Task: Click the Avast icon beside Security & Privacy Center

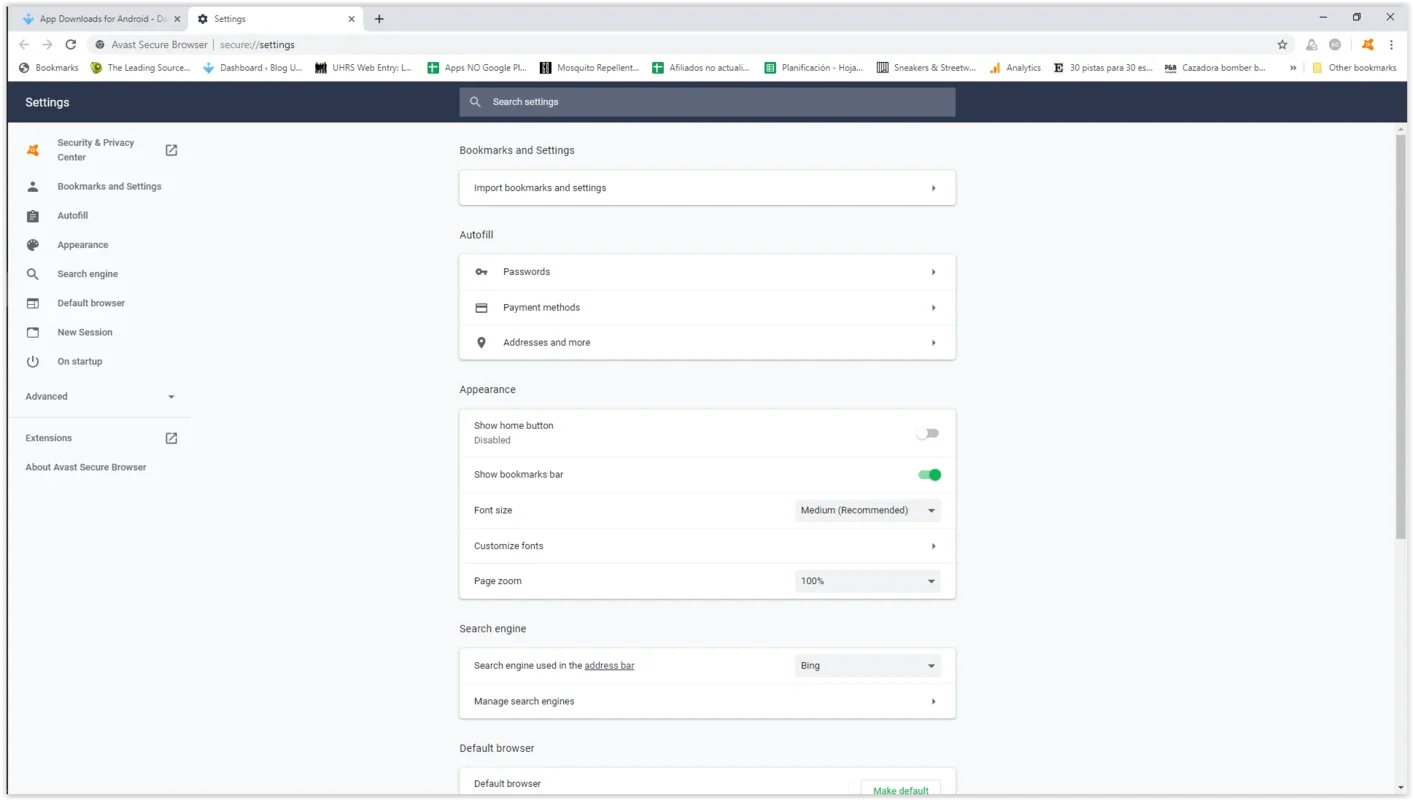Action: 33,150
